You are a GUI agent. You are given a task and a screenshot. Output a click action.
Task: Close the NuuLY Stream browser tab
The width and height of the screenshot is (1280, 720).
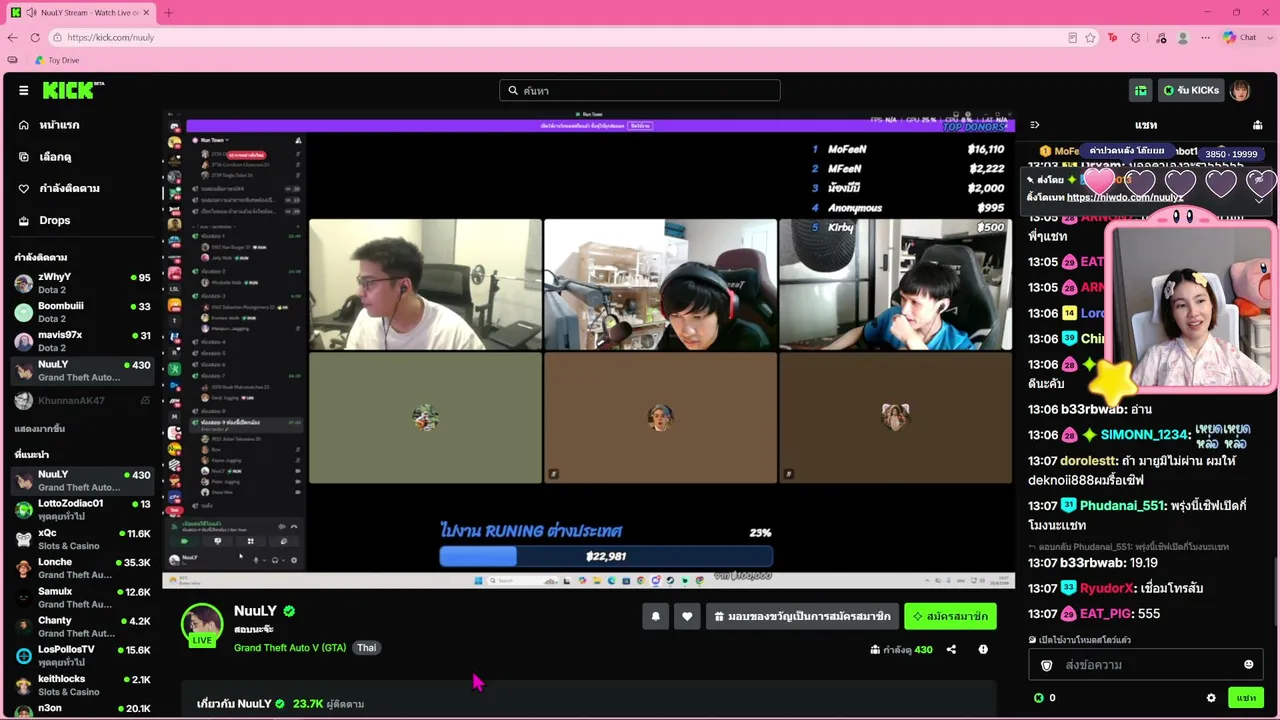point(146,12)
